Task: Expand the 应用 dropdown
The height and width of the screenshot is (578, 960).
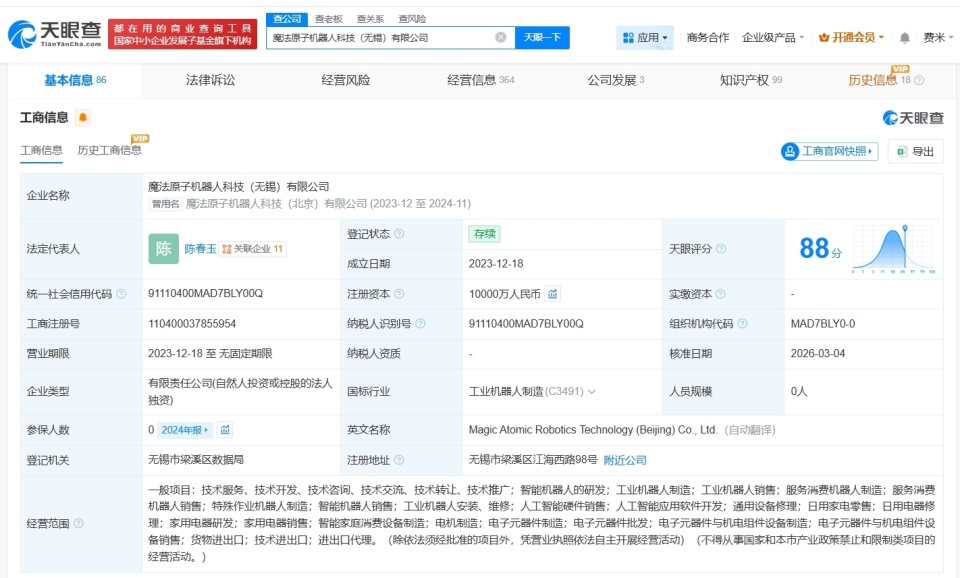Action: pyautogui.click(x=644, y=36)
